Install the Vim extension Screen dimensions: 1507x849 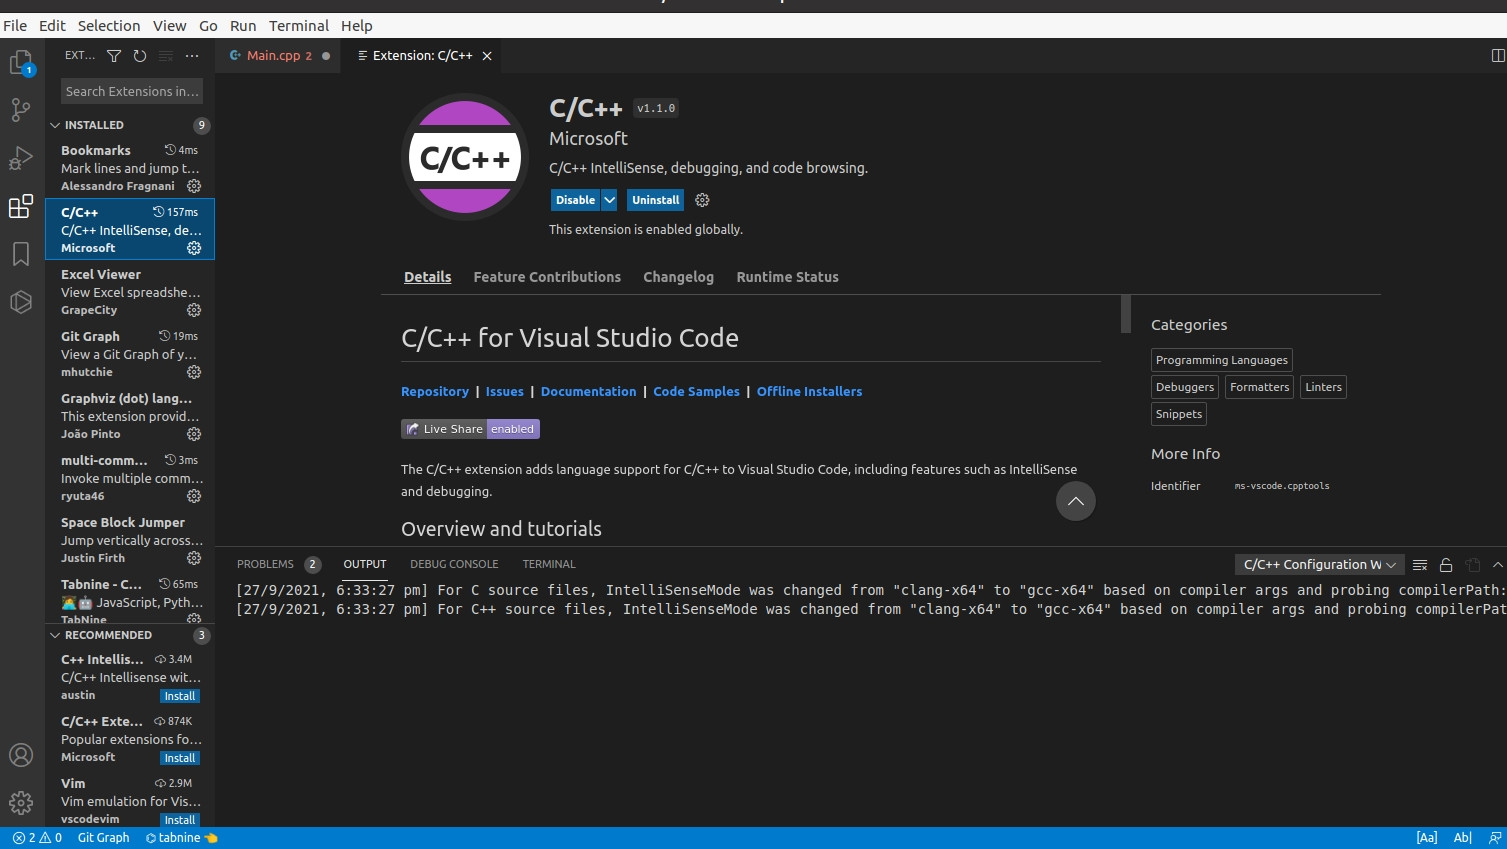pyautogui.click(x=180, y=820)
